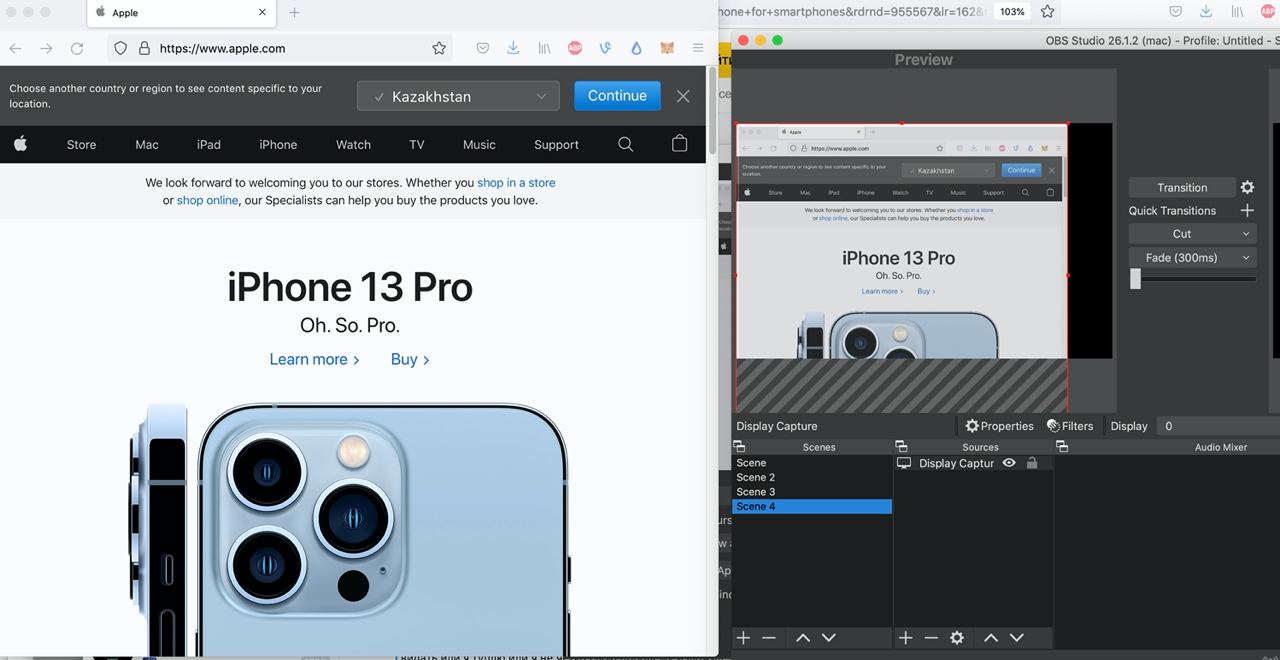Open Store in Apple navigation
The width and height of the screenshot is (1280, 660).
point(82,144)
